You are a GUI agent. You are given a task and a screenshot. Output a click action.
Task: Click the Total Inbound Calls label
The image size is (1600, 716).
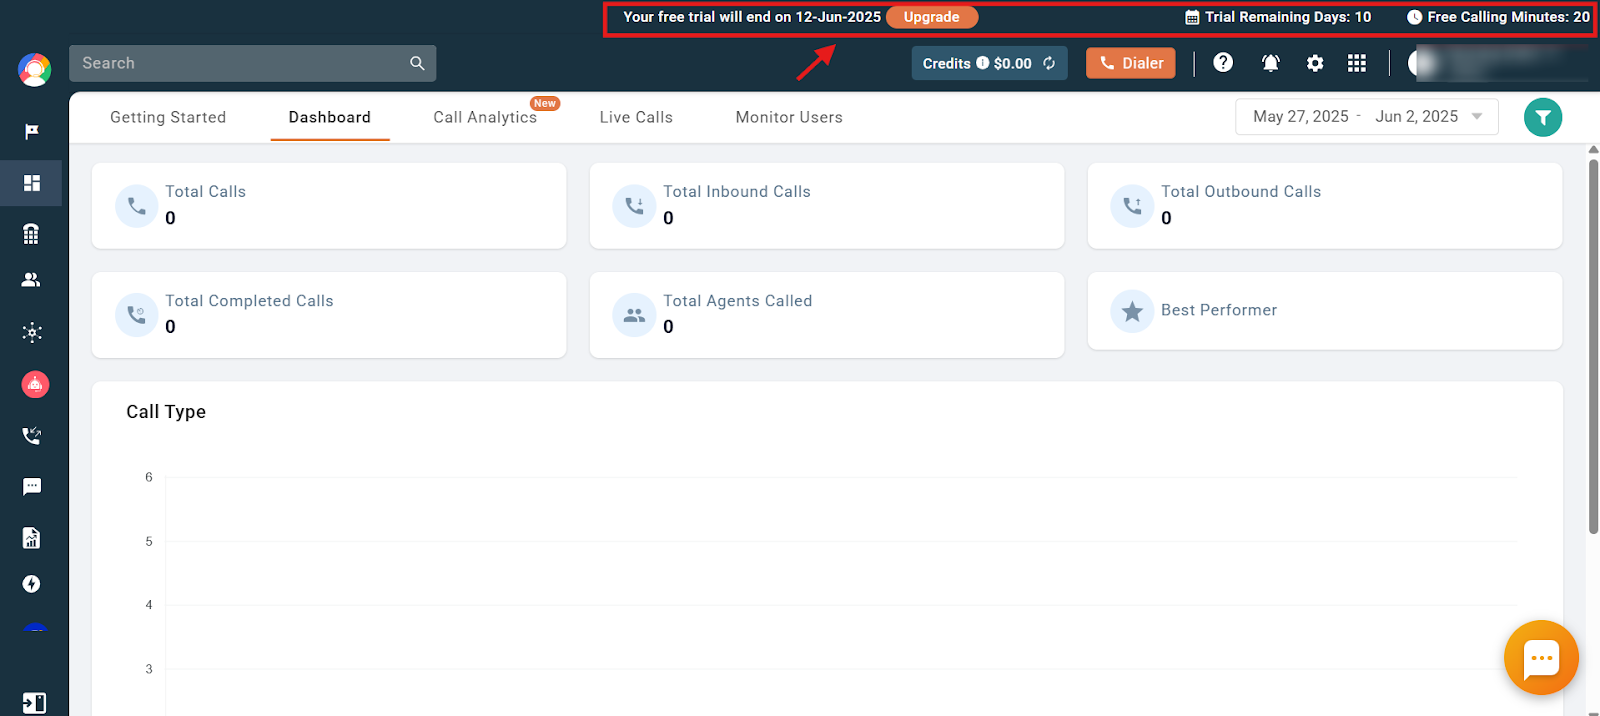click(737, 192)
